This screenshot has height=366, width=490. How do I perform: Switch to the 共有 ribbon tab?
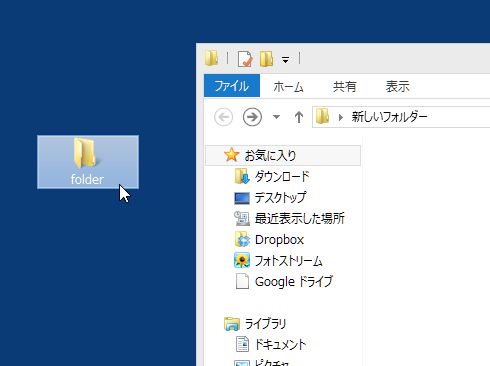coord(345,87)
